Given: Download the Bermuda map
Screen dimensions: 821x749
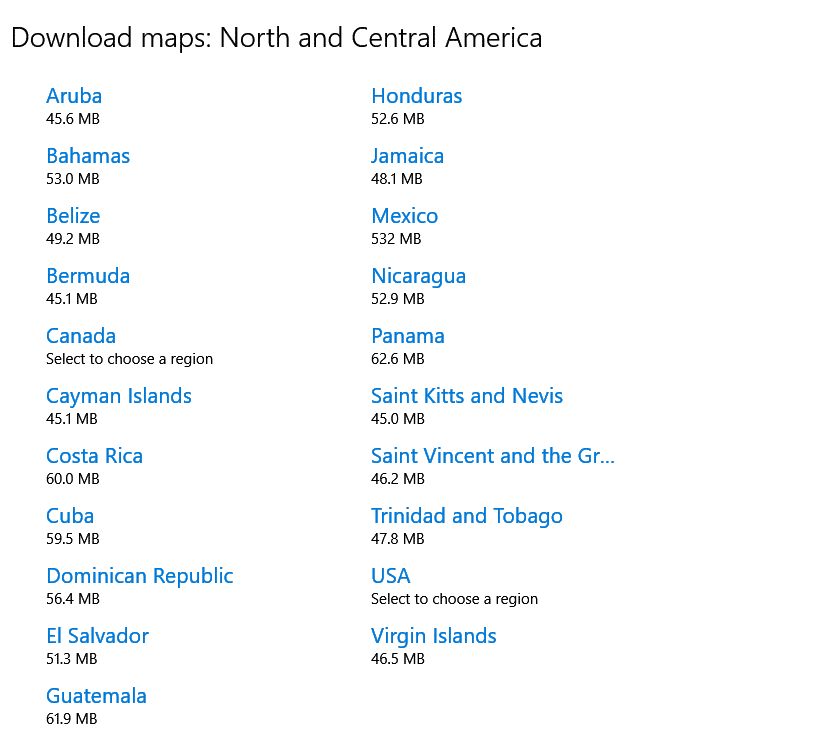Looking at the screenshot, I should [x=88, y=276].
